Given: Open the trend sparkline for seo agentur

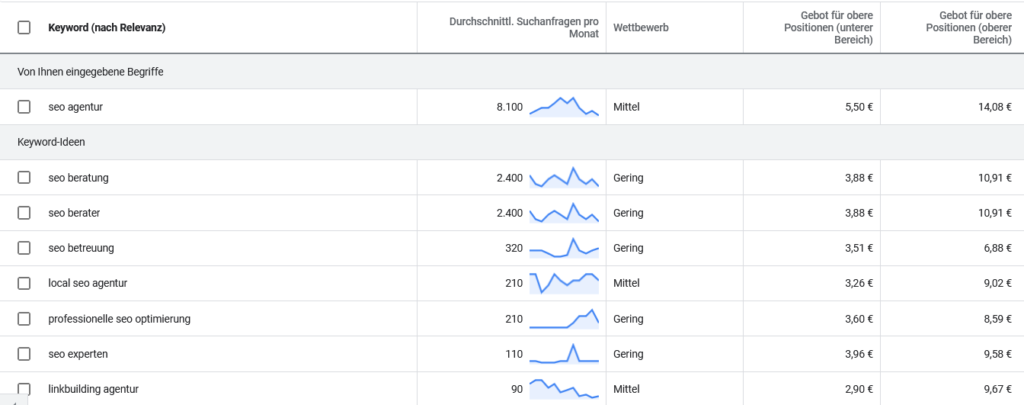Looking at the screenshot, I should coord(564,107).
